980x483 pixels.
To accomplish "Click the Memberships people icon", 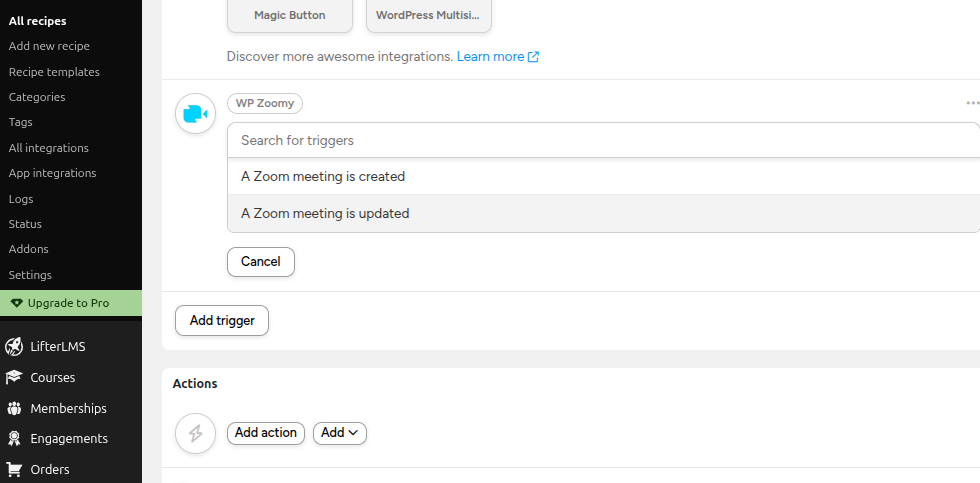I will pyautogui.click(x=14, y=408).
